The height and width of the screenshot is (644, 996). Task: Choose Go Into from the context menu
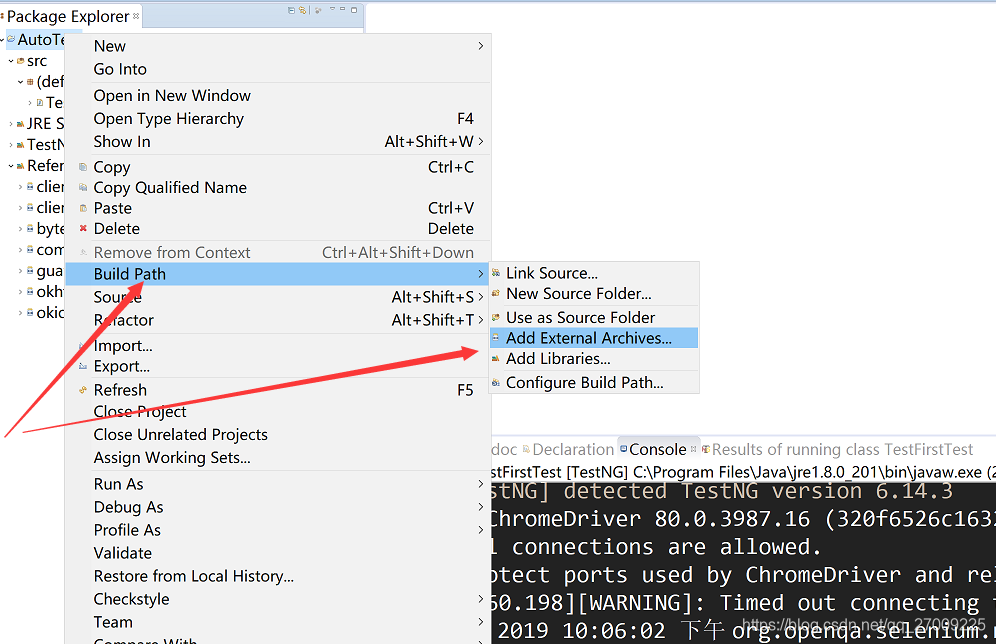click(278, 69)
